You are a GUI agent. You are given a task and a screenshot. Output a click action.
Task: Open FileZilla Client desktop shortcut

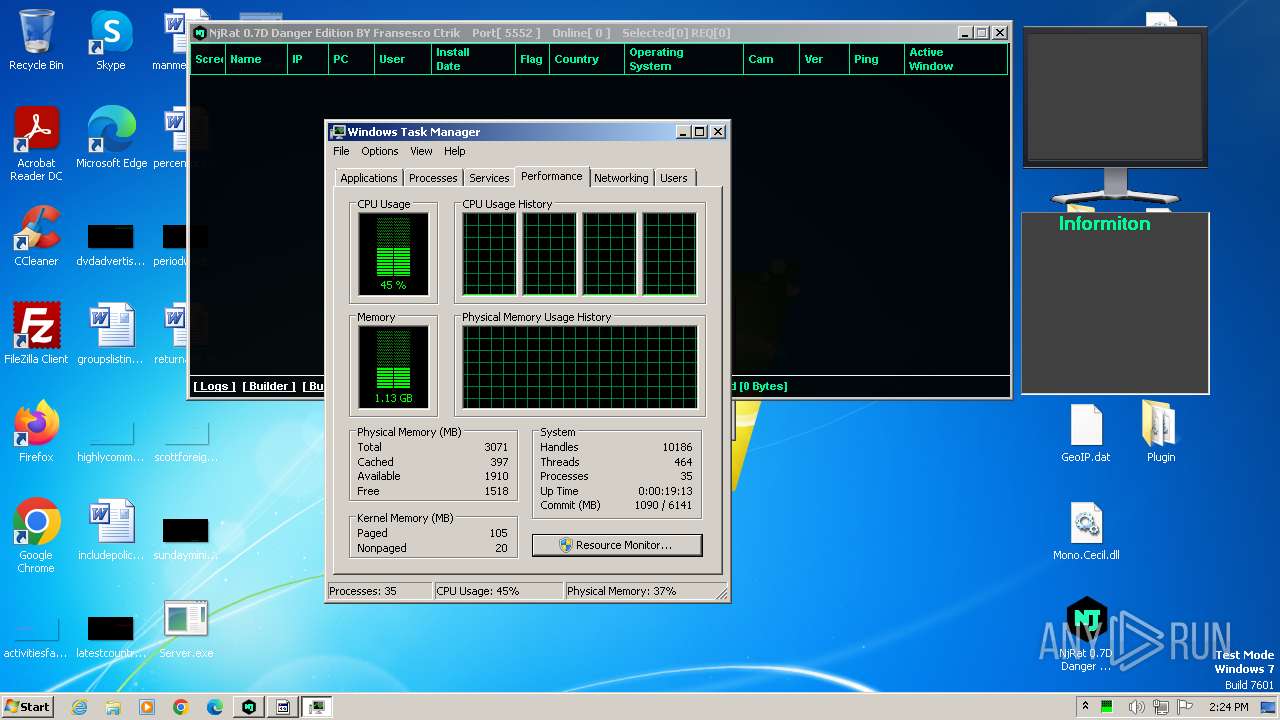(36, 334)
